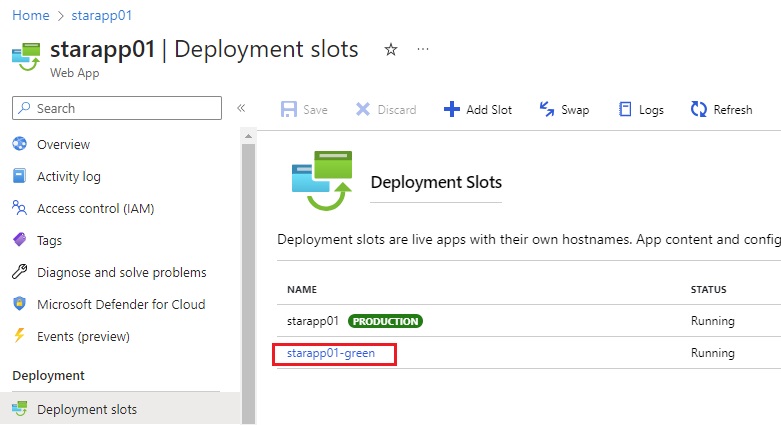The width and height of the screenshot is (781, 425).
Task: Click the Add Slot plus icon
Action: click(x=452, y=109)
